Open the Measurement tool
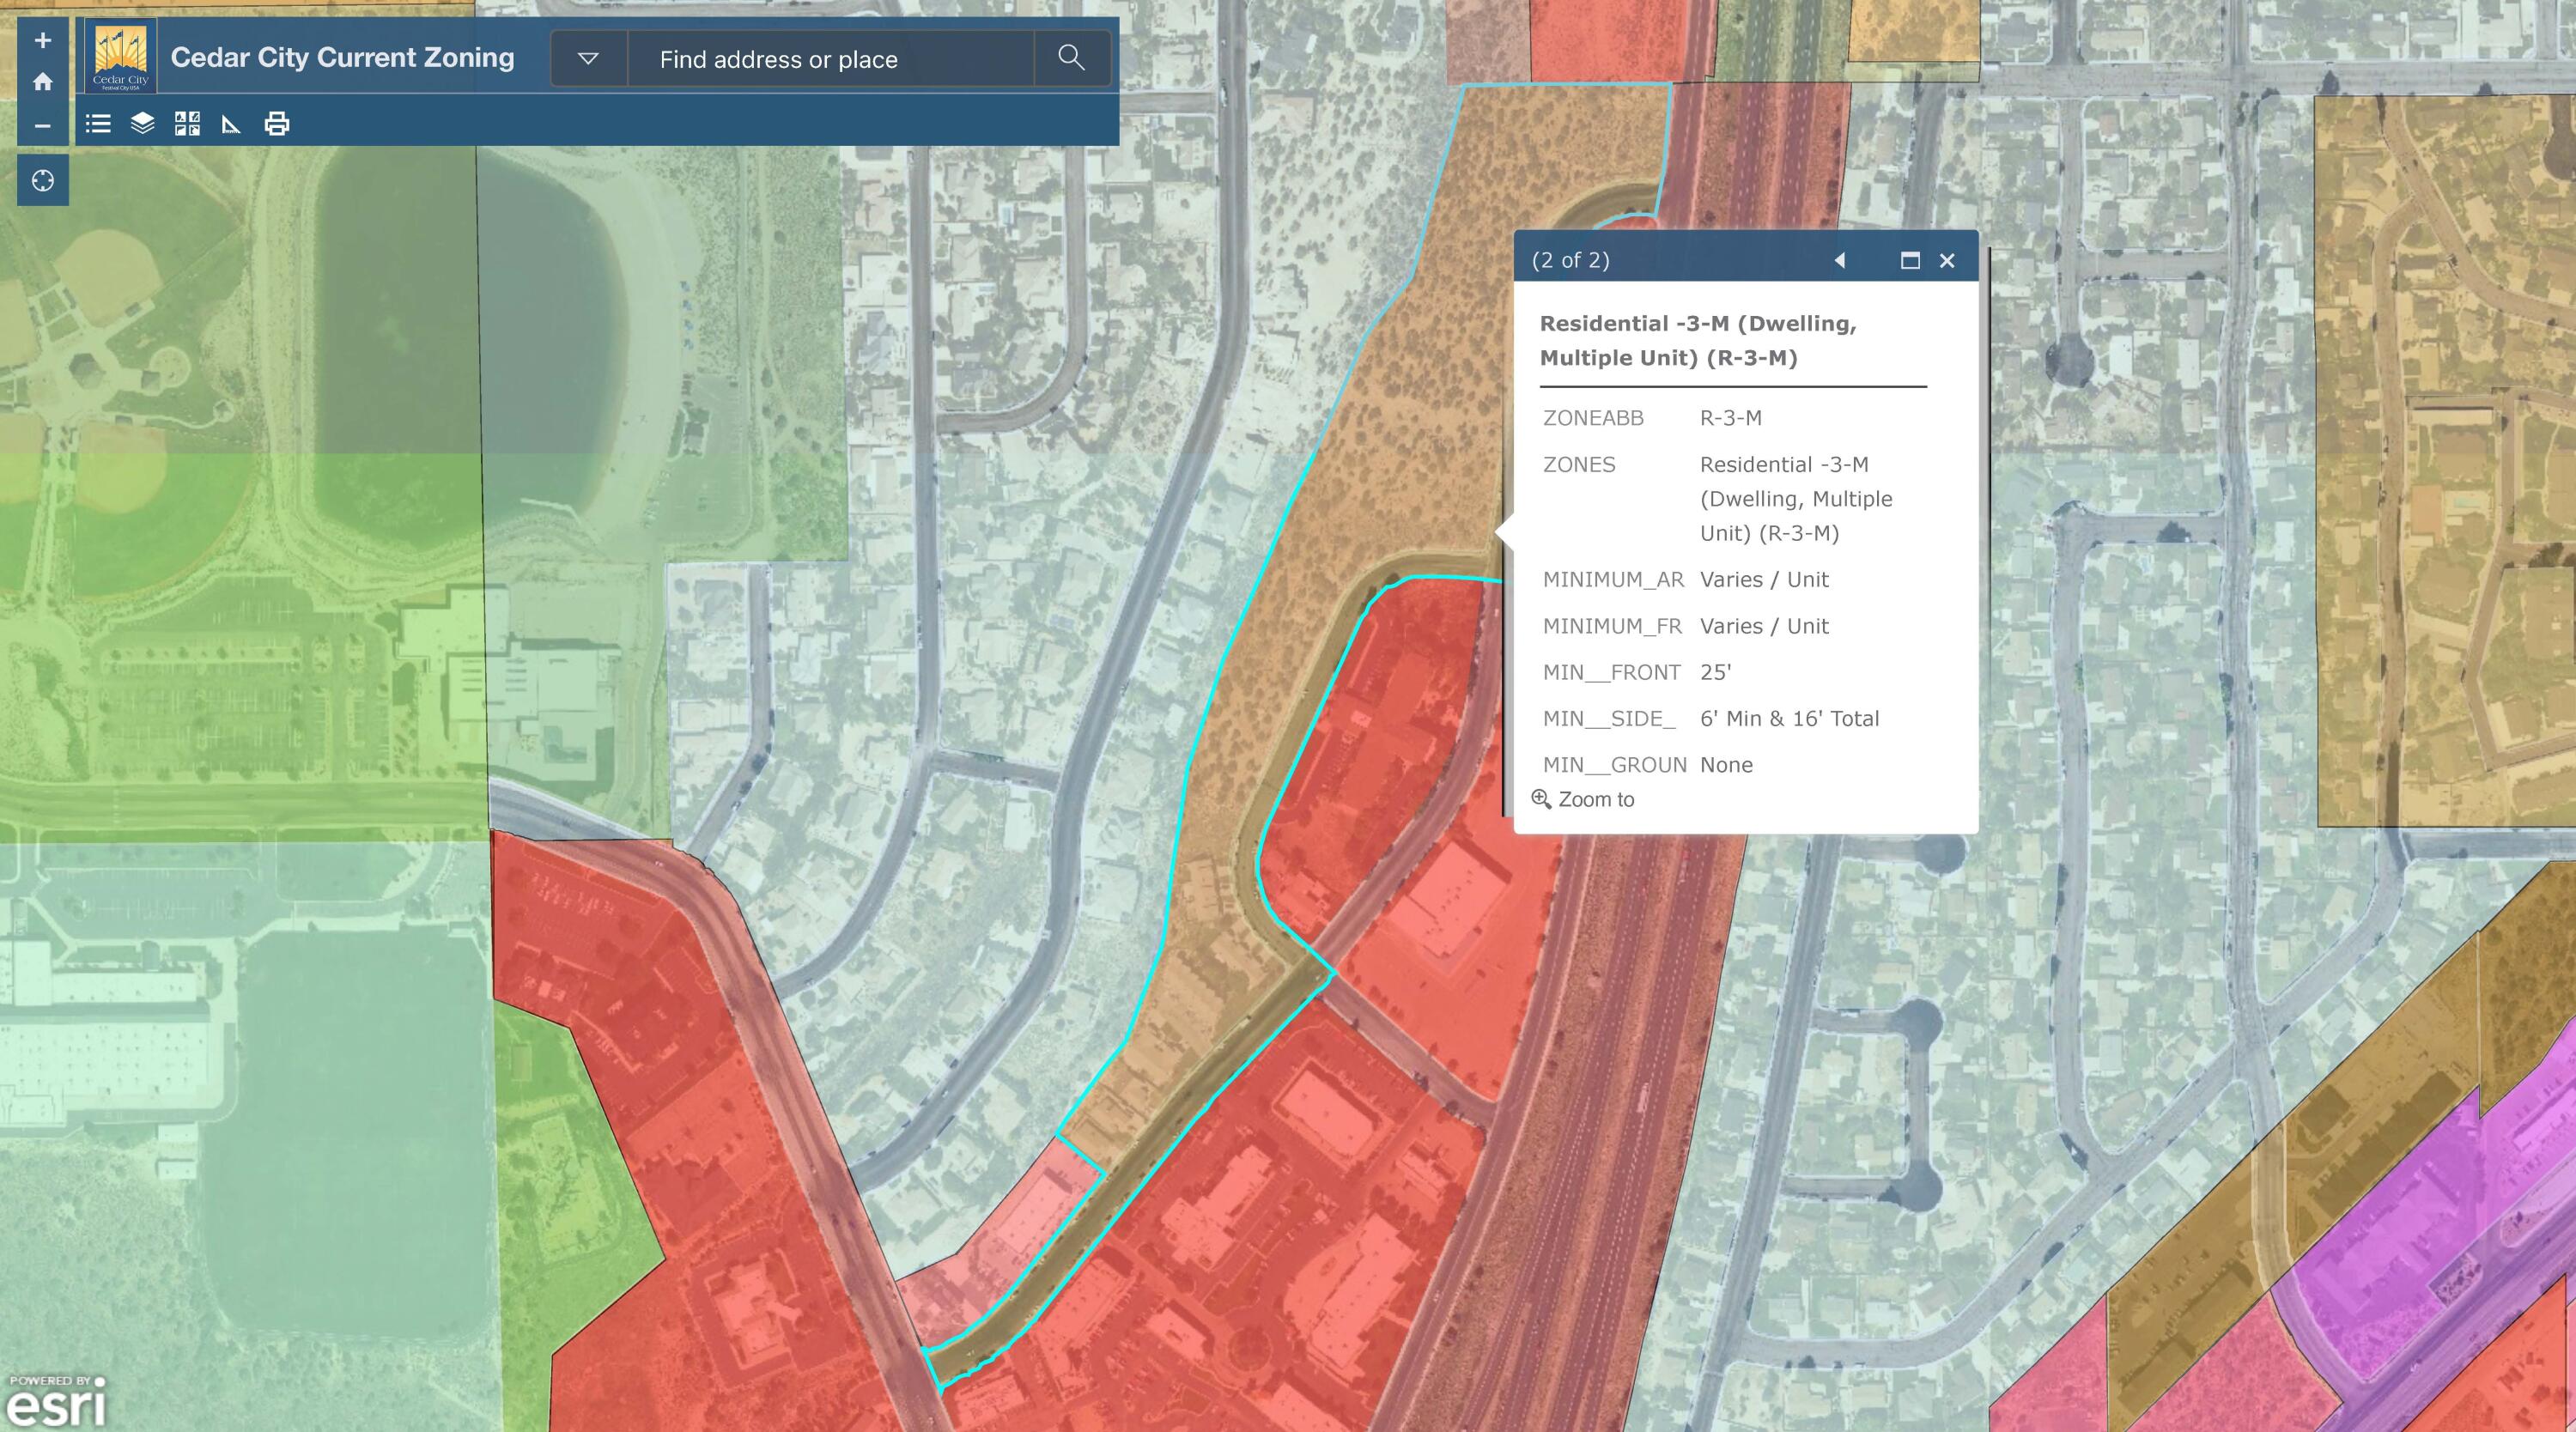The width and height of the screenshot is (2576, 1432). click(231, 124)
